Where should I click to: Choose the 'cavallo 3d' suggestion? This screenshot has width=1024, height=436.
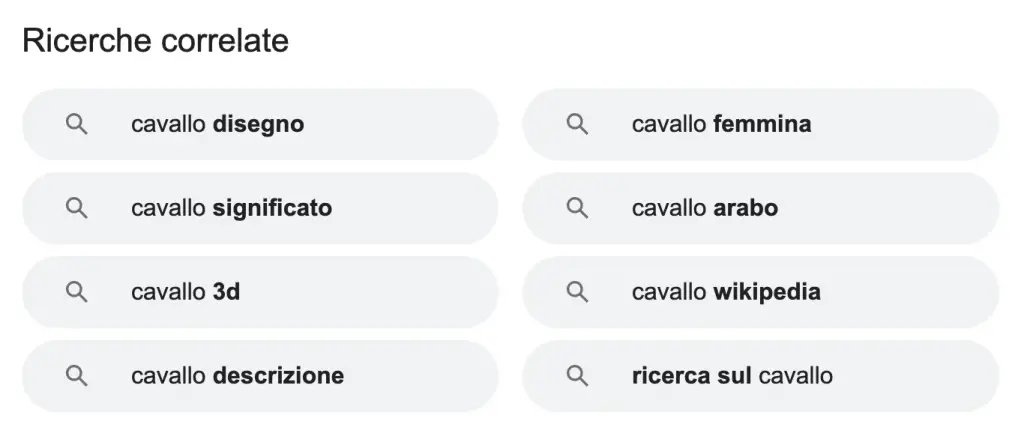(261, 292)
